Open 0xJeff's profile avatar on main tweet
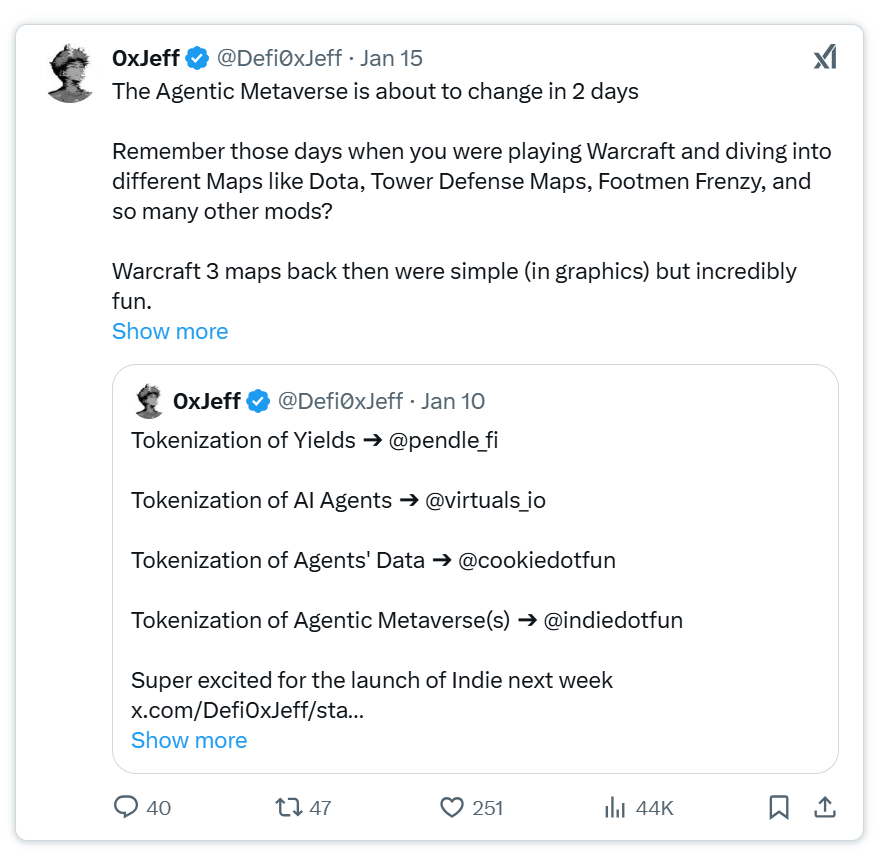This screenshot has height=863, width=881. click(x=71, y=72)
